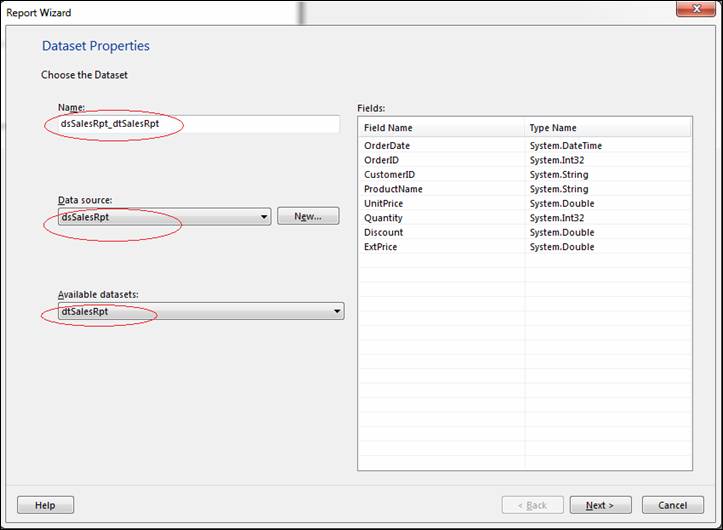Click the Field Name column header
The image size is (723, 530).
442,128
